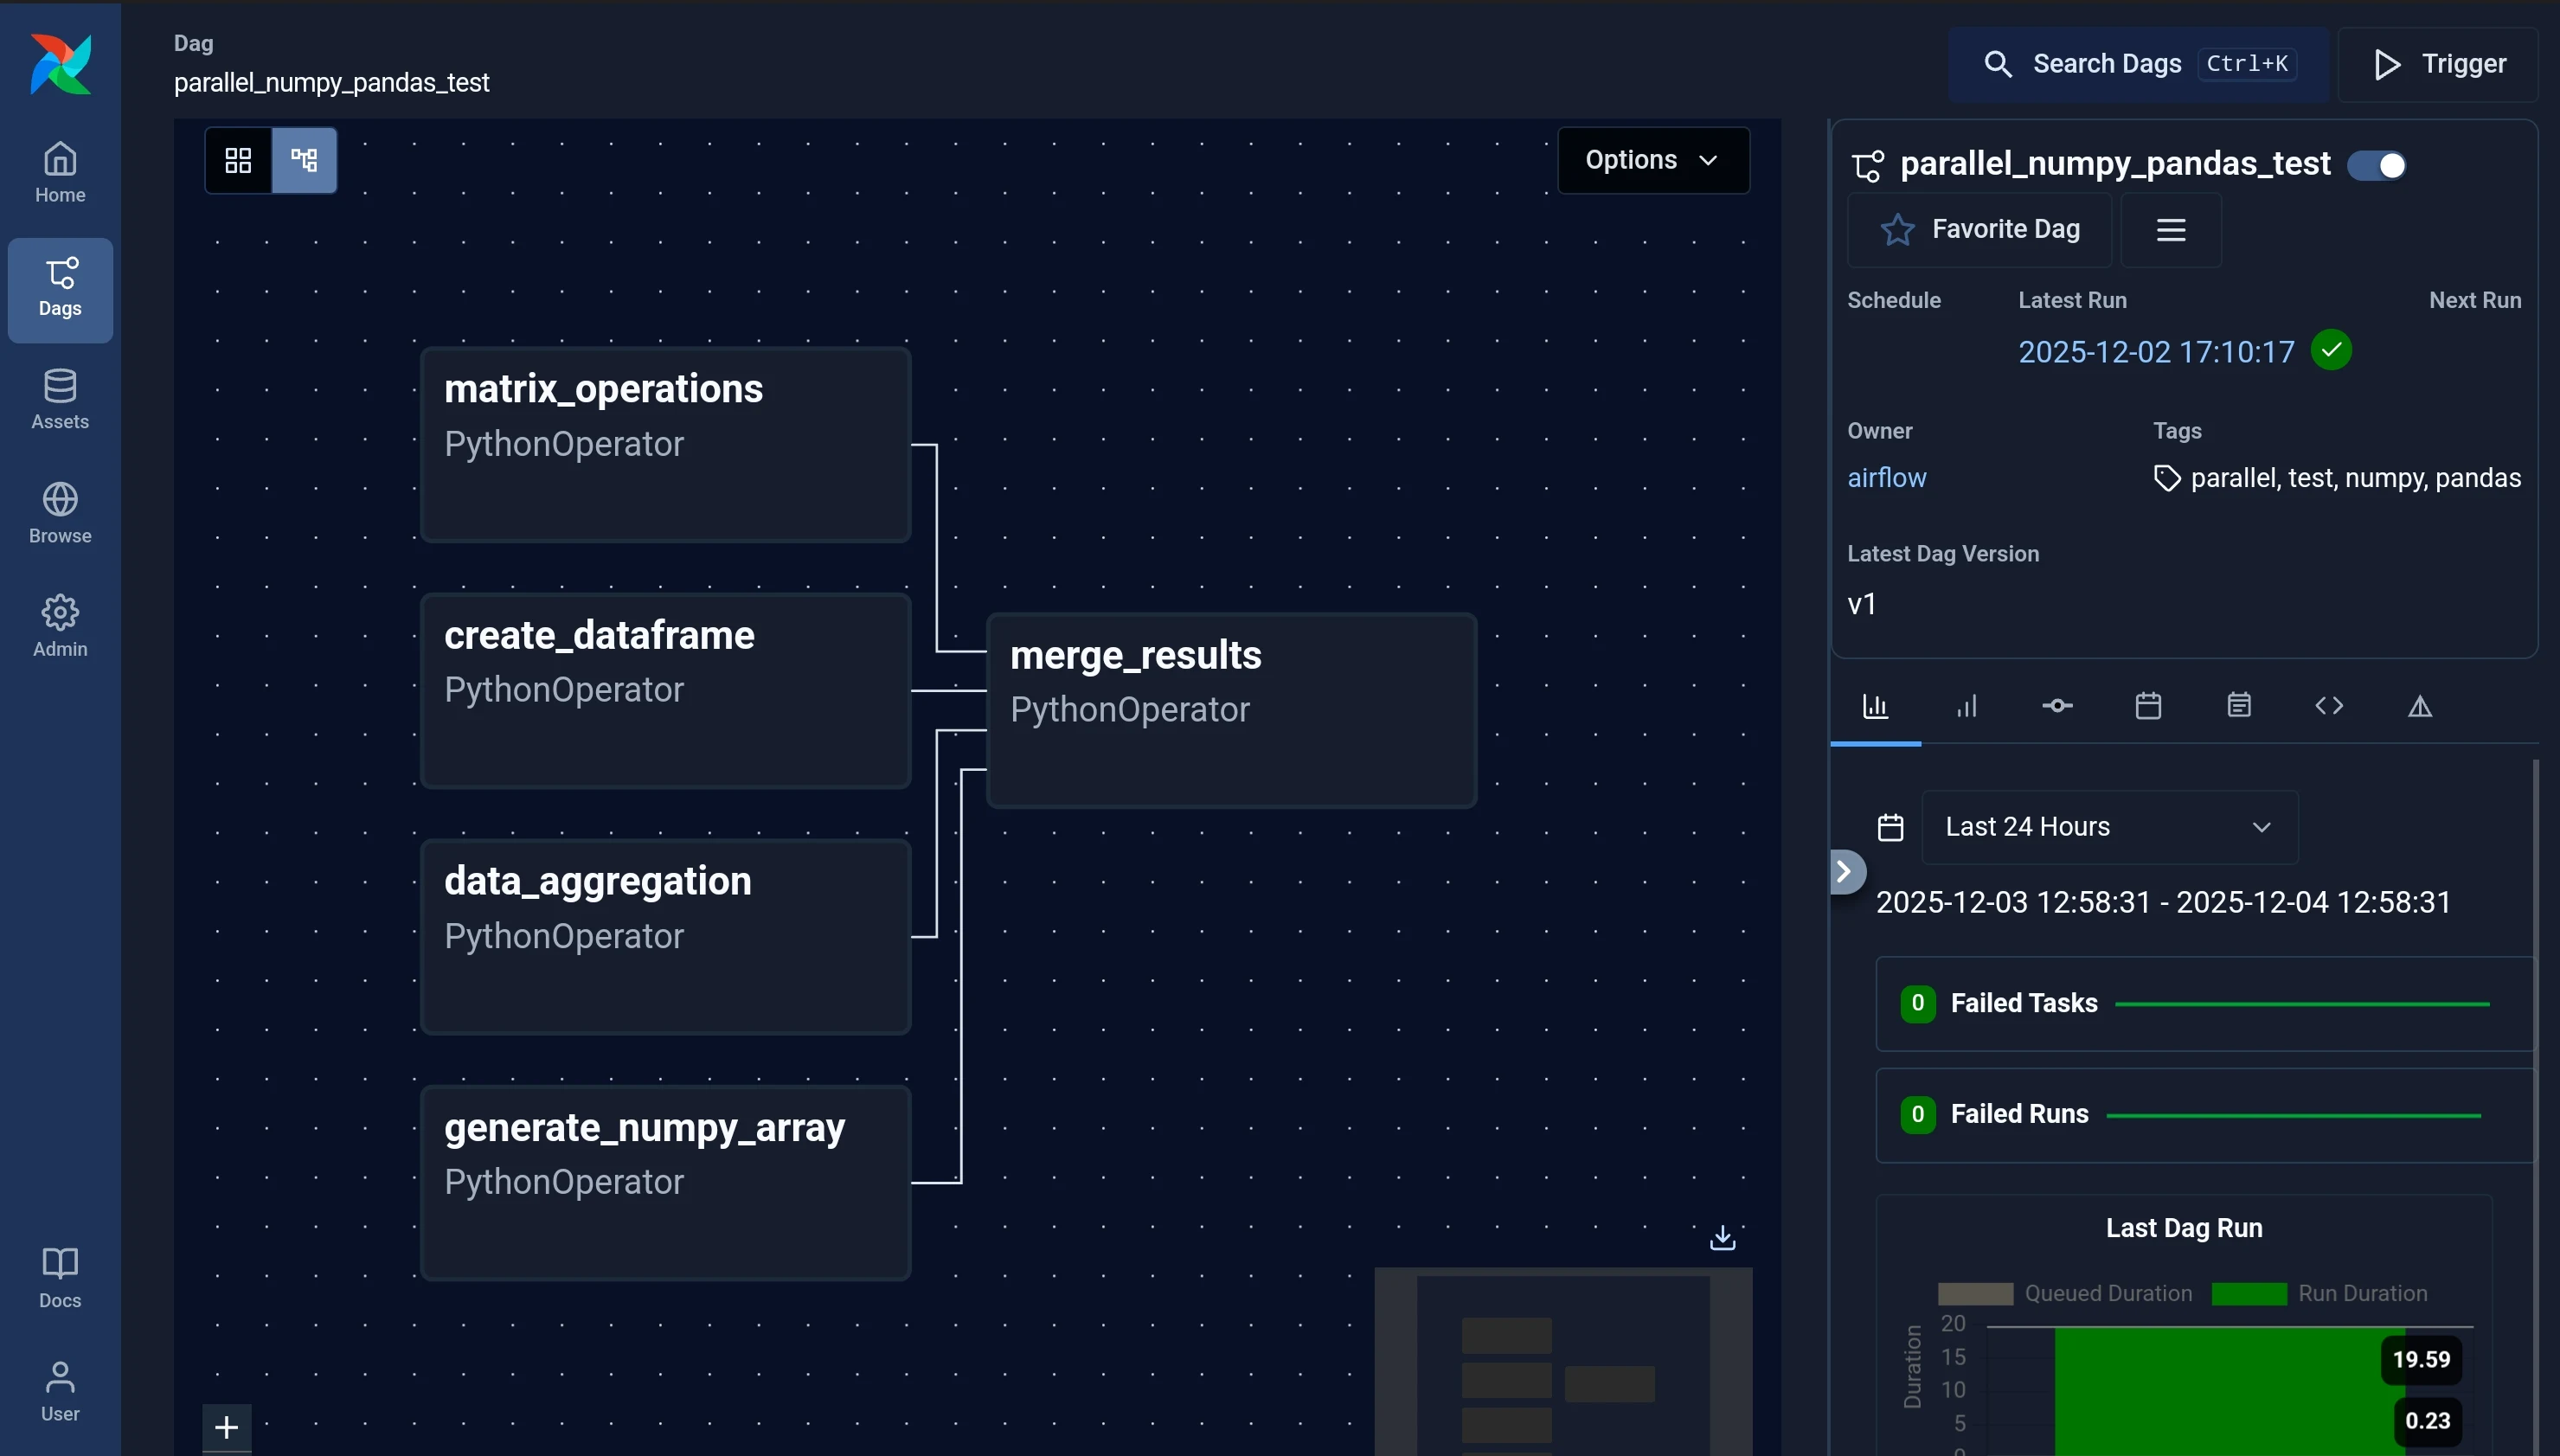Open the Details tab triangle icon
Viewport: 2560px width, 1456px height.
[x=2420, y=707]
